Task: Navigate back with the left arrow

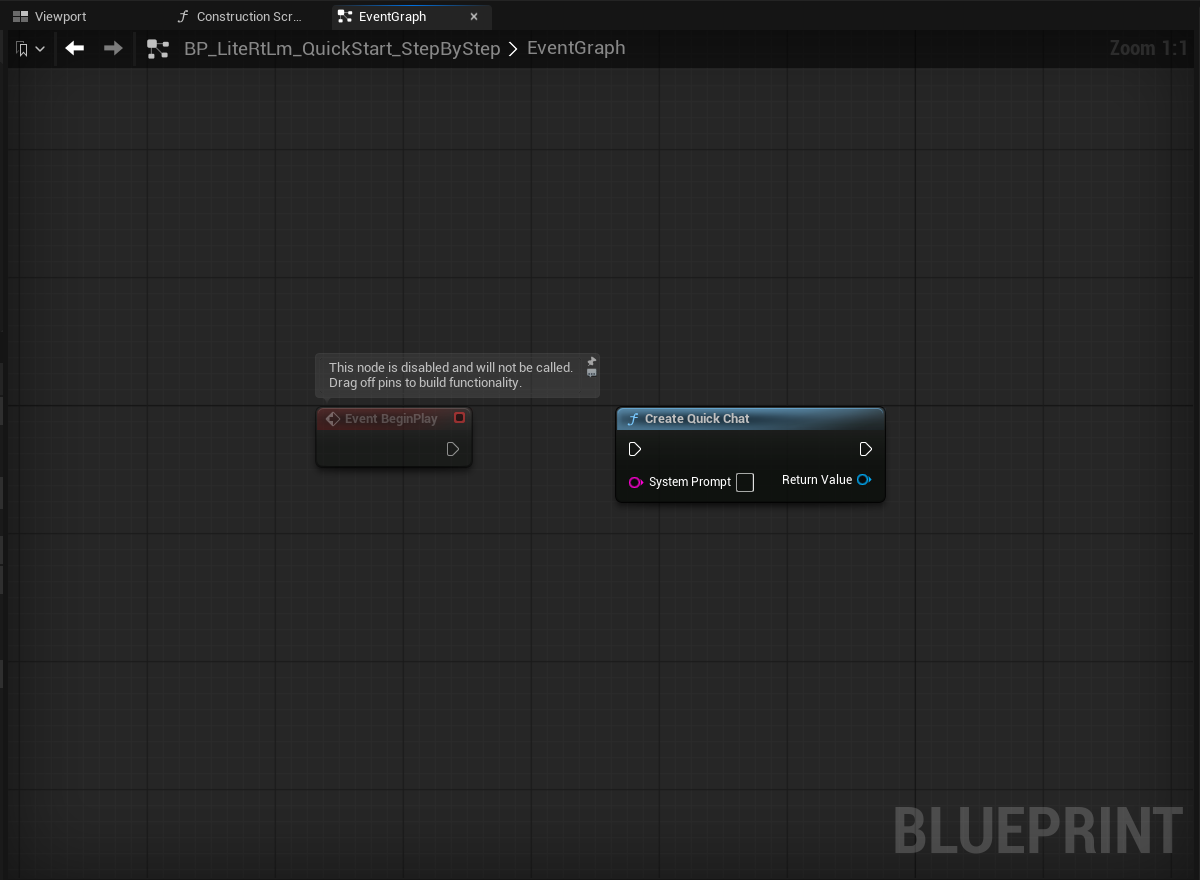Action: [x=75, y=48]
